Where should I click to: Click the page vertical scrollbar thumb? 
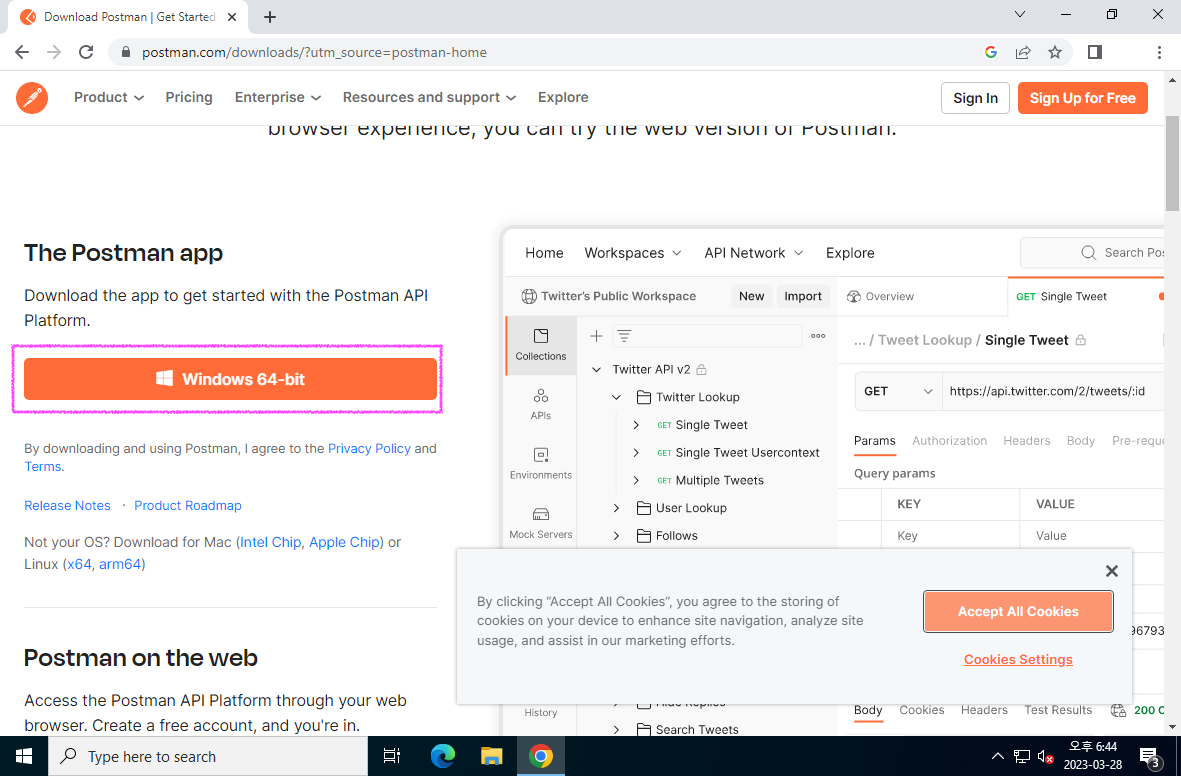(1172, 164)
